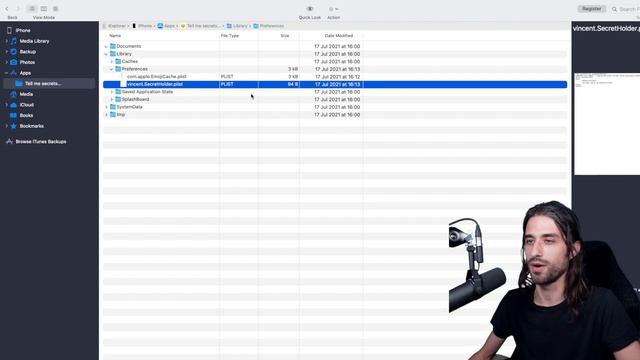Expand the SystemData folder chevron

tap(107, 107)
